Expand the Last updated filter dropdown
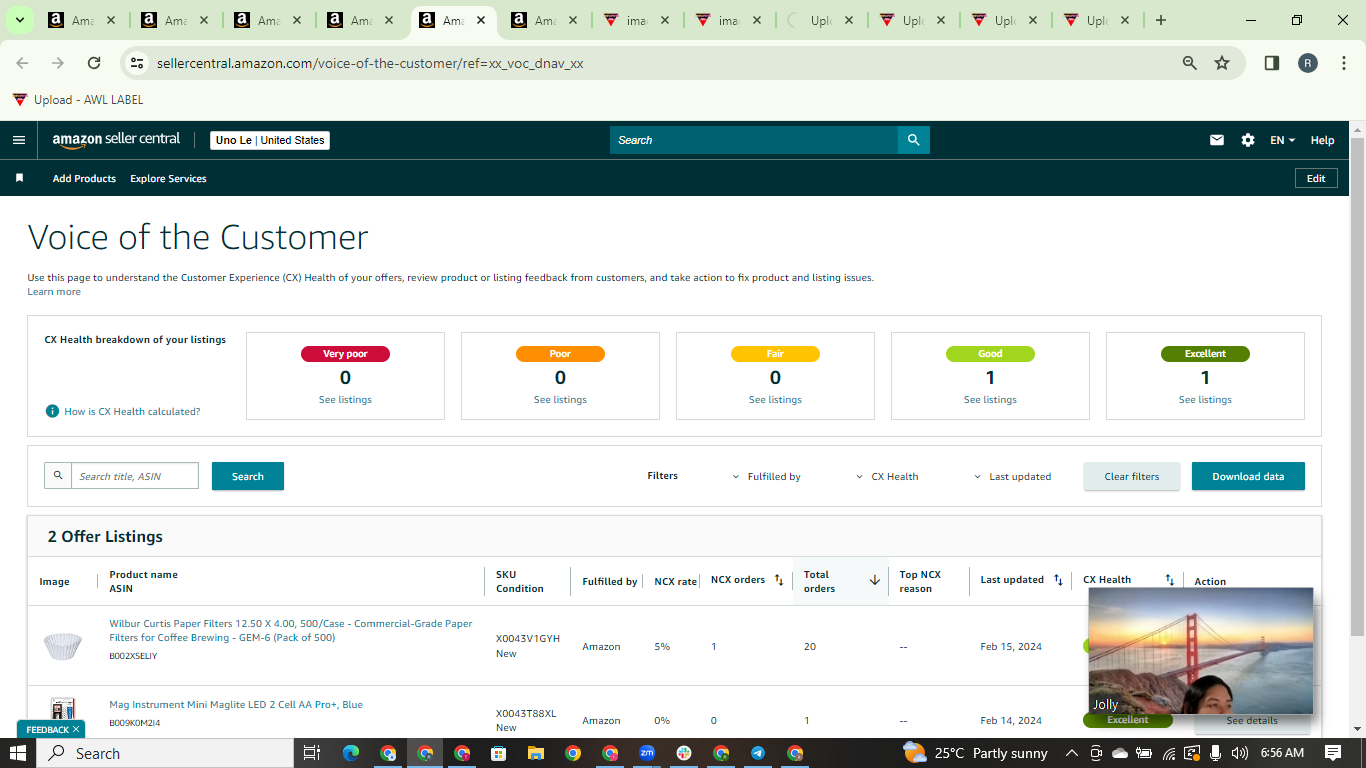Image resolution: width=1366 pixels, height=768 pixels. click(1012, 477)
